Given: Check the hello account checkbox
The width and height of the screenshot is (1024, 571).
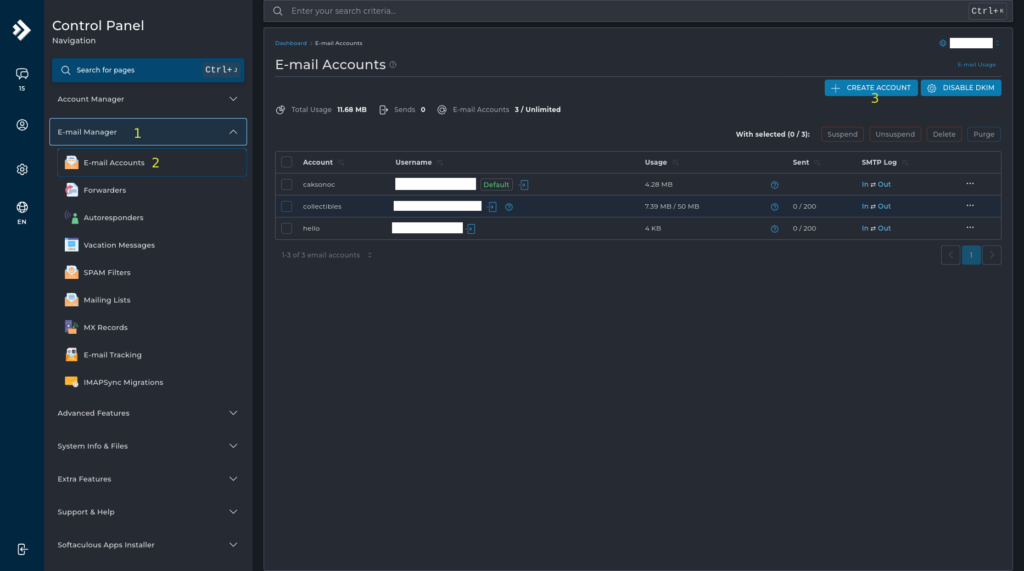Looking at the screenshot, I should (x=287, y=229).
